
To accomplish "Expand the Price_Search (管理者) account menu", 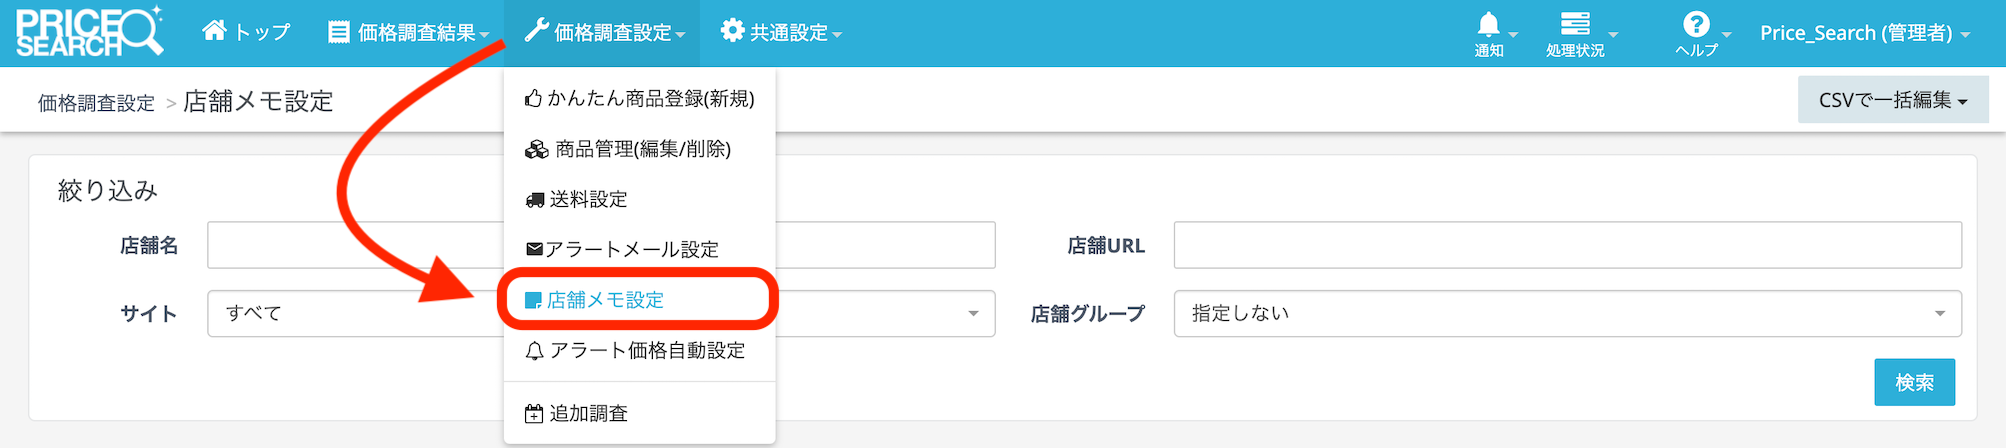I will pos(1864,33).
